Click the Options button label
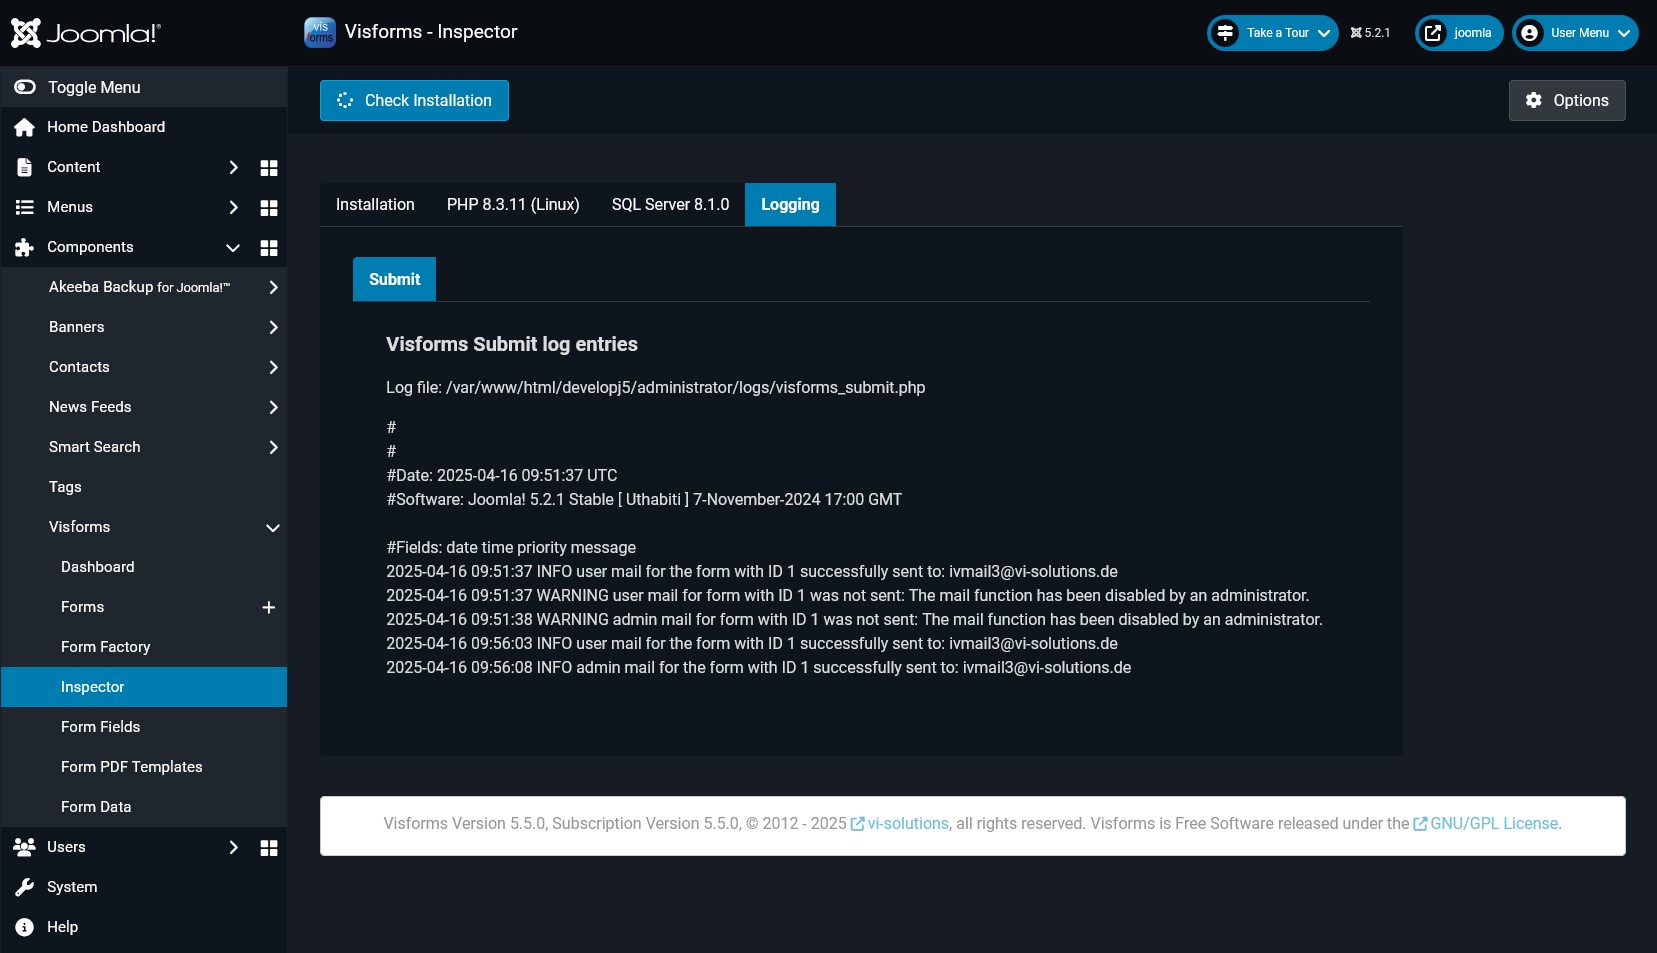The height and width of the screenshot is (953, 1657). [x=1581, y=100]
